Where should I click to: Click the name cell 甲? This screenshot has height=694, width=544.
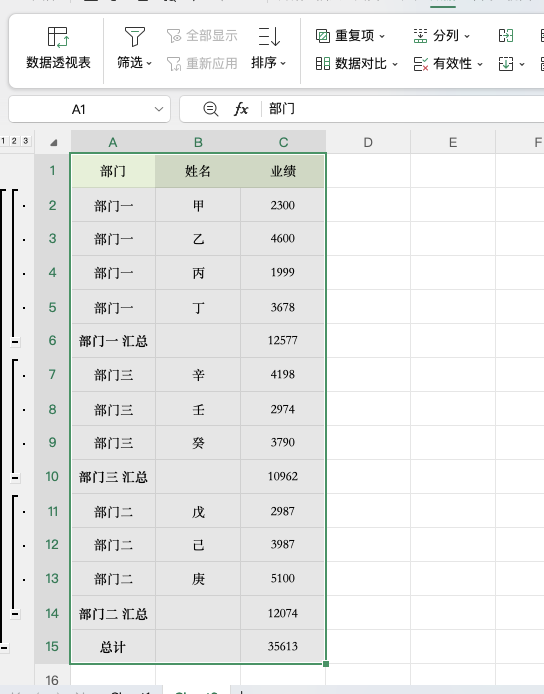[198, 205]
